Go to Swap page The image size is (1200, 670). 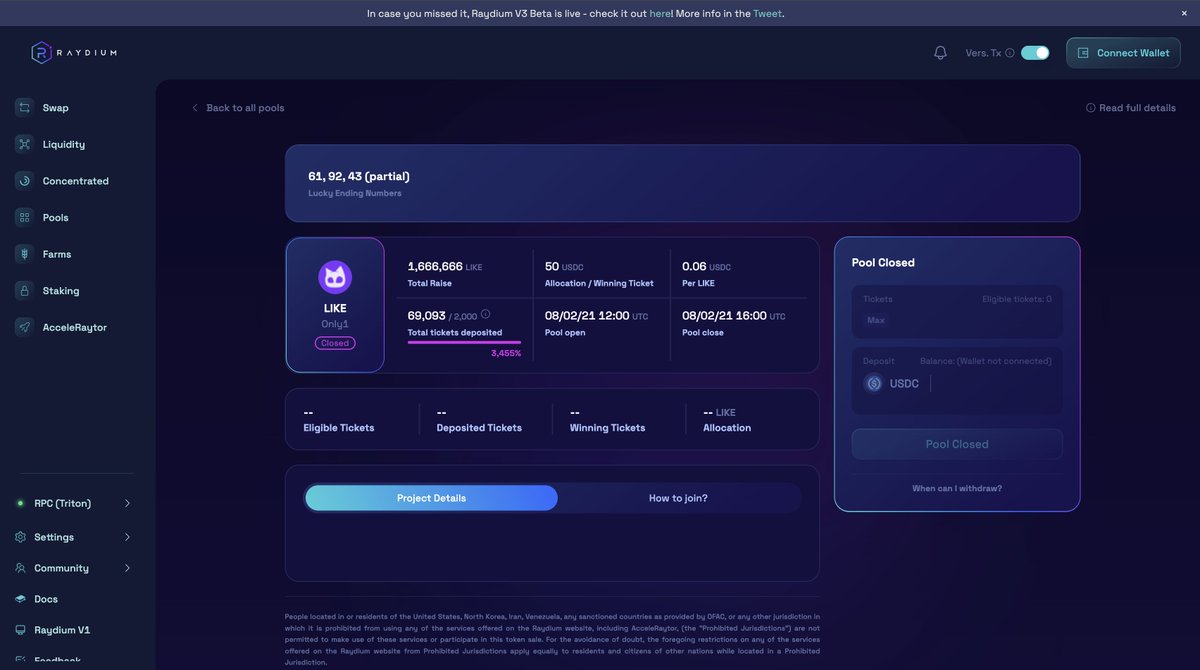click(55, 107)
